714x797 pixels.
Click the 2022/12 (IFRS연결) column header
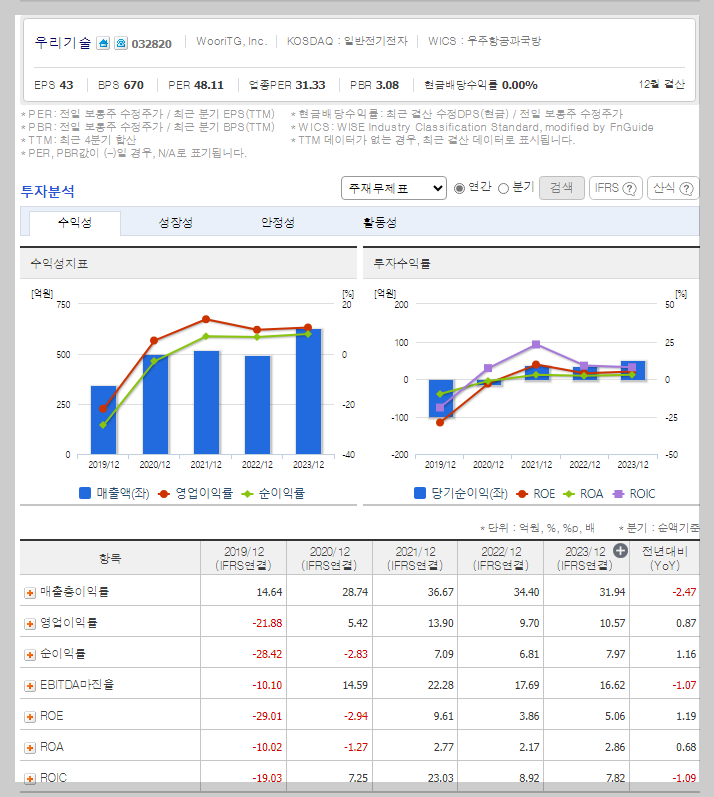coord(501,558)
